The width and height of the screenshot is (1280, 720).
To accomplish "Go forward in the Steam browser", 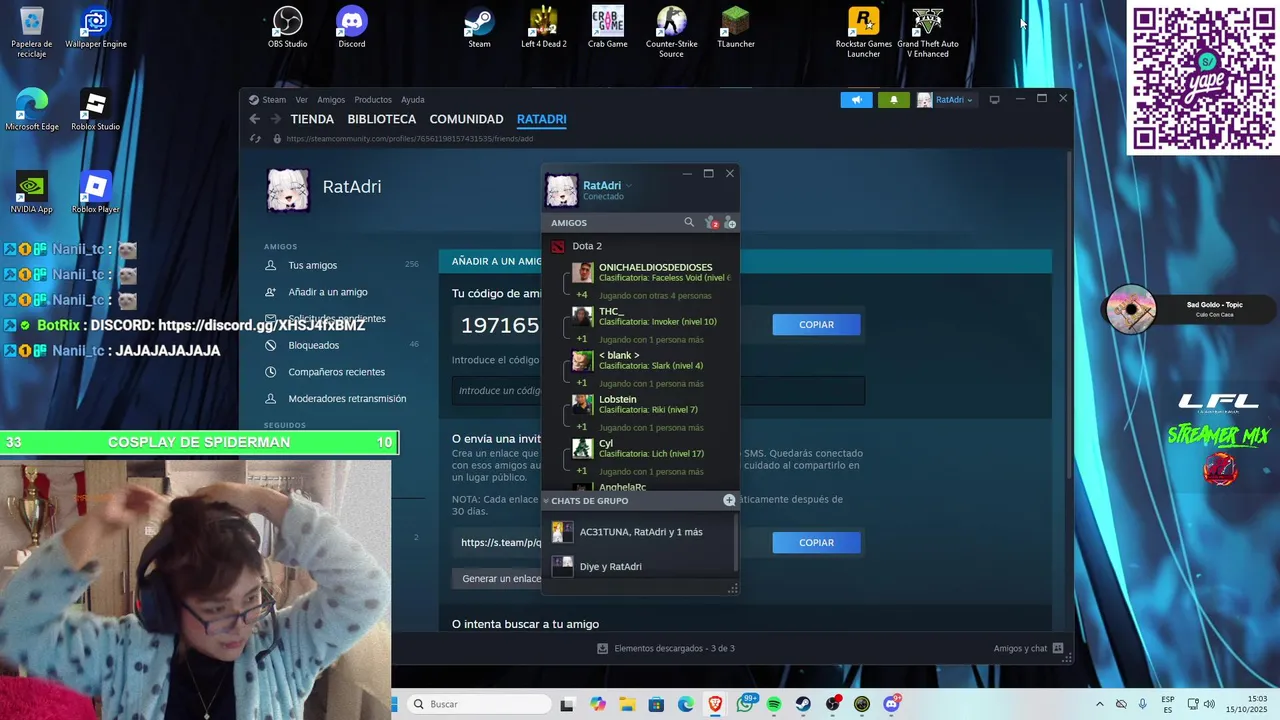I will point(275,119).
